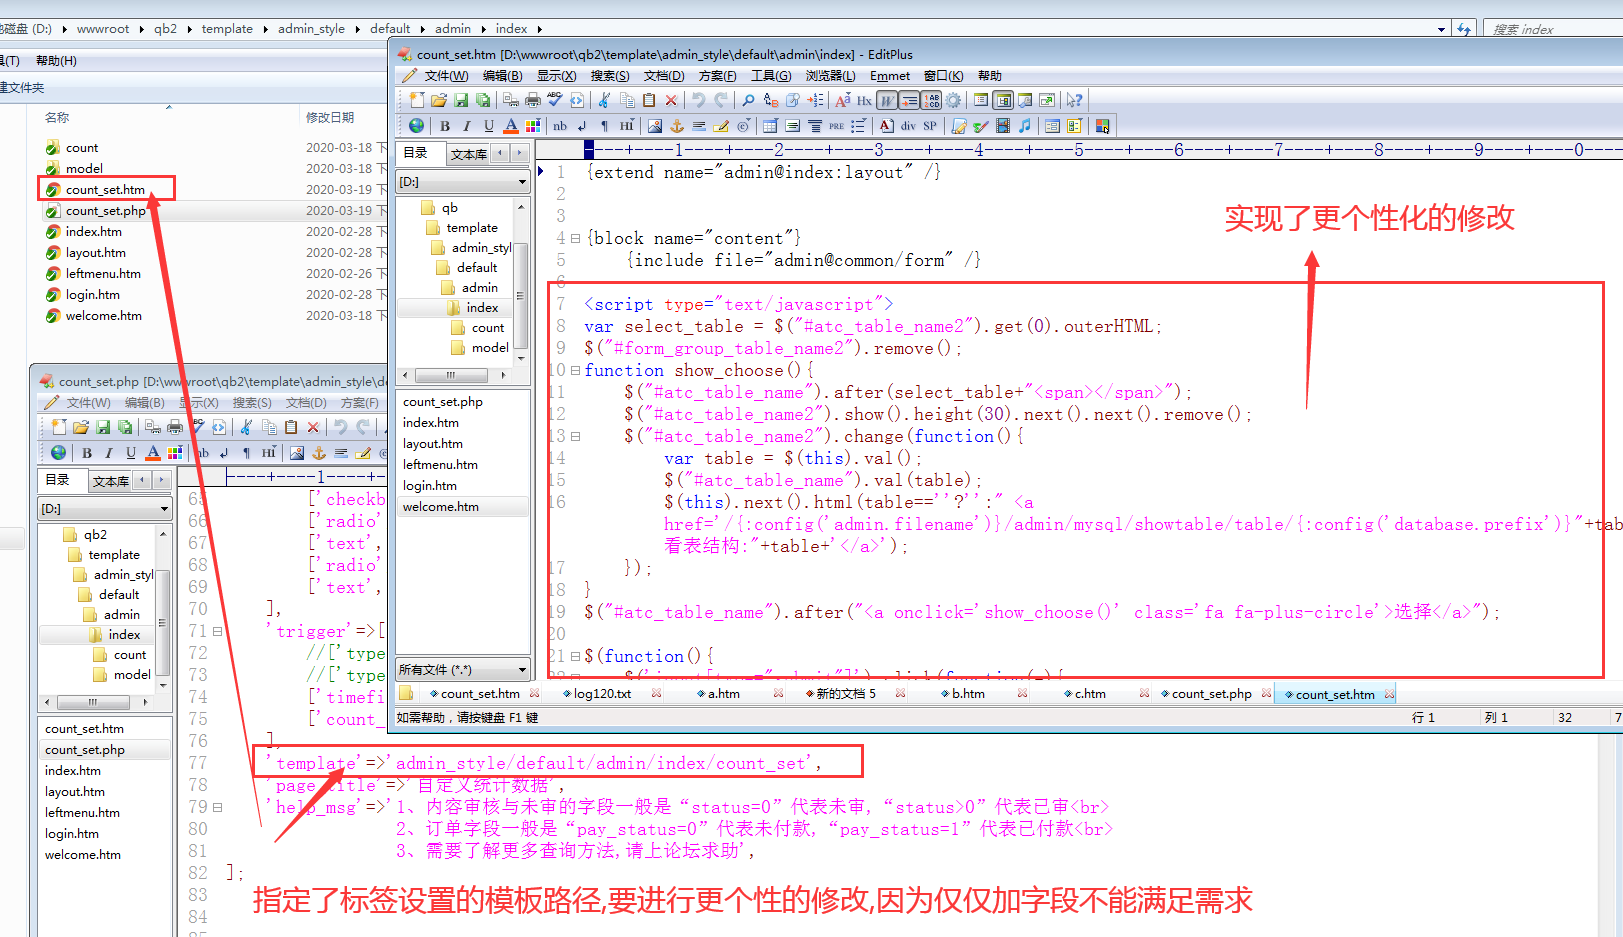Click the Find magnifier icon
The height and width of the screenshot is (937, 1623).
point(747,100)
